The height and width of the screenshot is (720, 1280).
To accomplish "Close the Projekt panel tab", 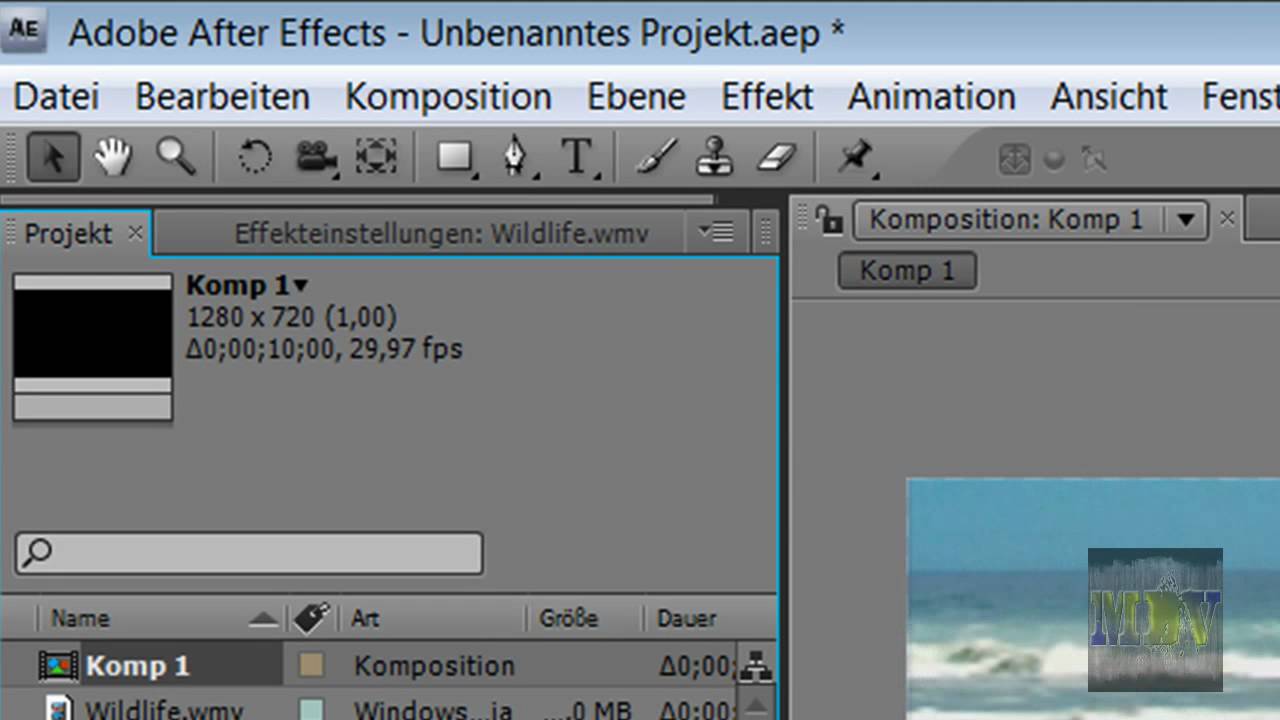I will tap(135, 234).
